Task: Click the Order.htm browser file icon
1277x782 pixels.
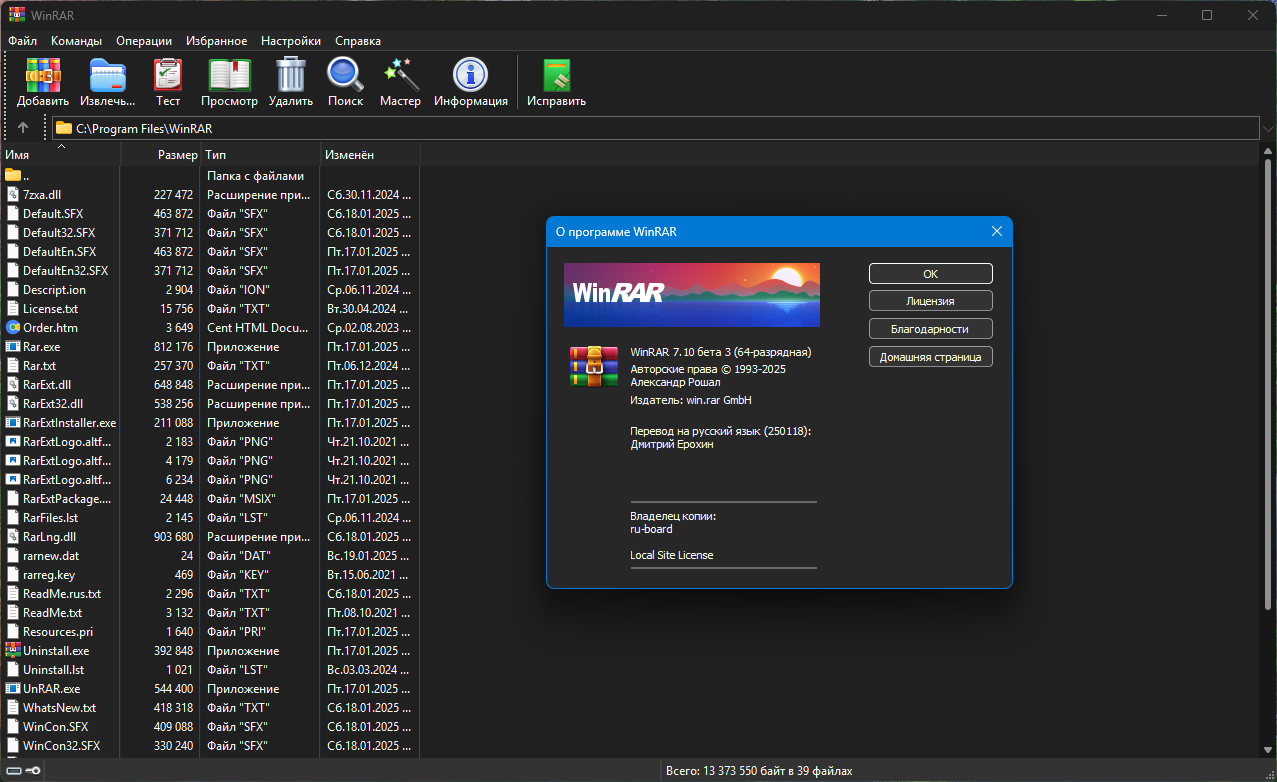Action: tap(13, 327)
